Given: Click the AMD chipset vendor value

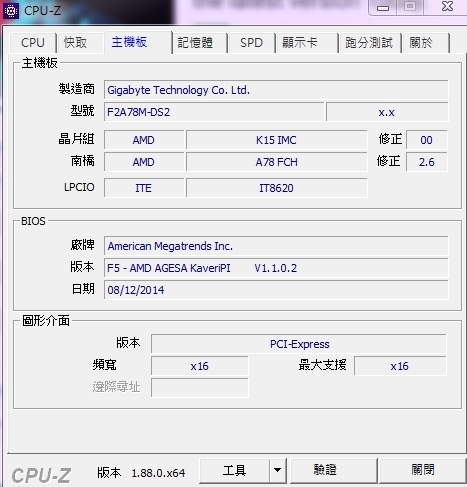Looking at the screenshot, I should pyautogui.click(x=144, y=140).
